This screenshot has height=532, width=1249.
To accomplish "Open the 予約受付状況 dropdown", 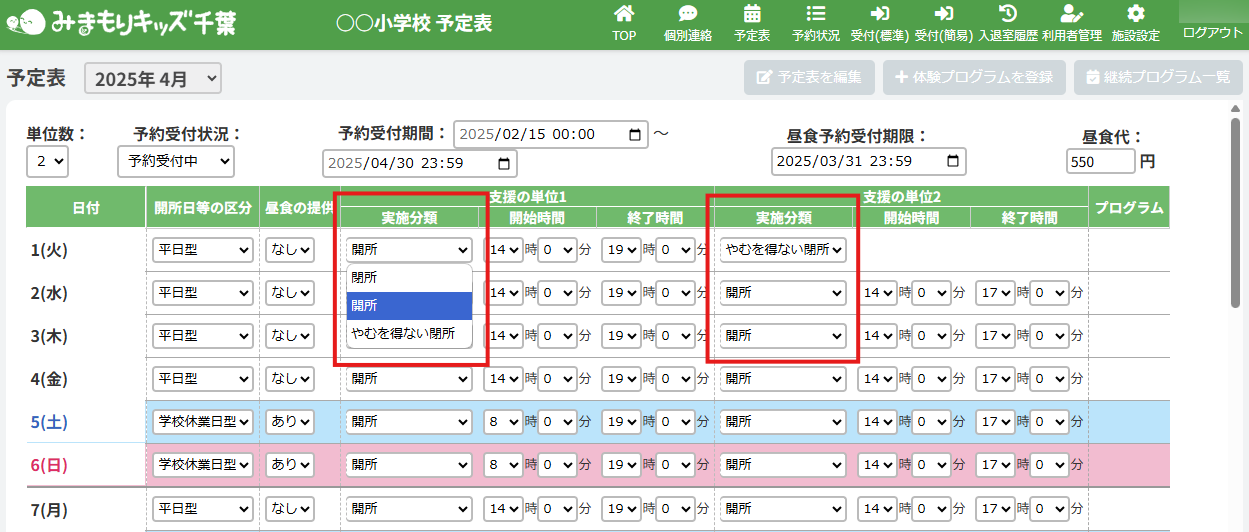I will tap(175, 160).
